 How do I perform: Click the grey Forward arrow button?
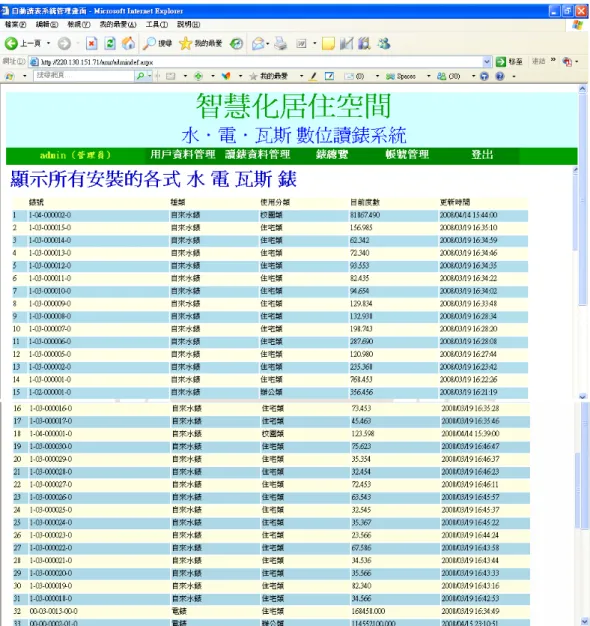[64, 44]
